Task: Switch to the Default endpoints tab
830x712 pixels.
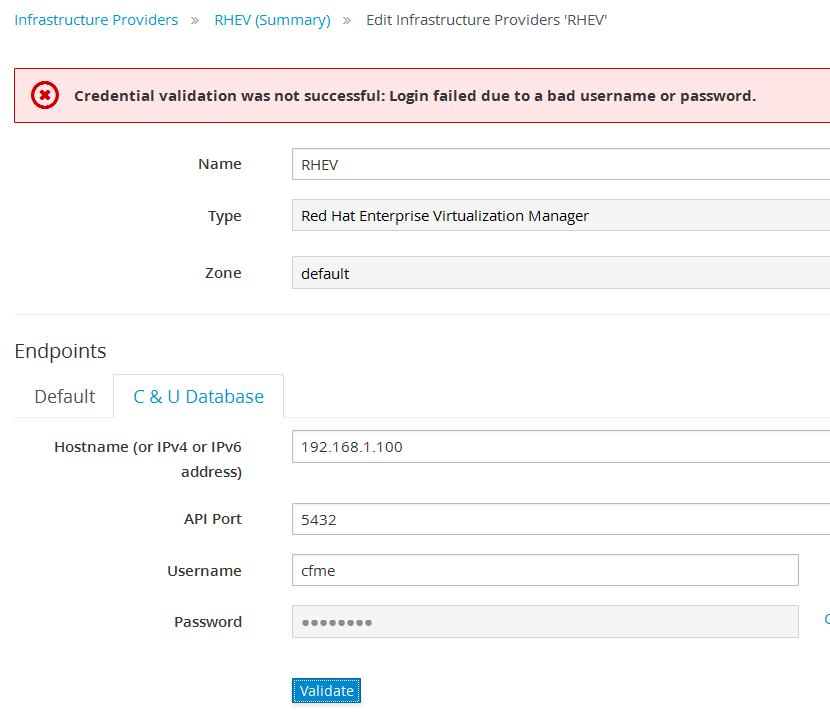Action: 65,397
